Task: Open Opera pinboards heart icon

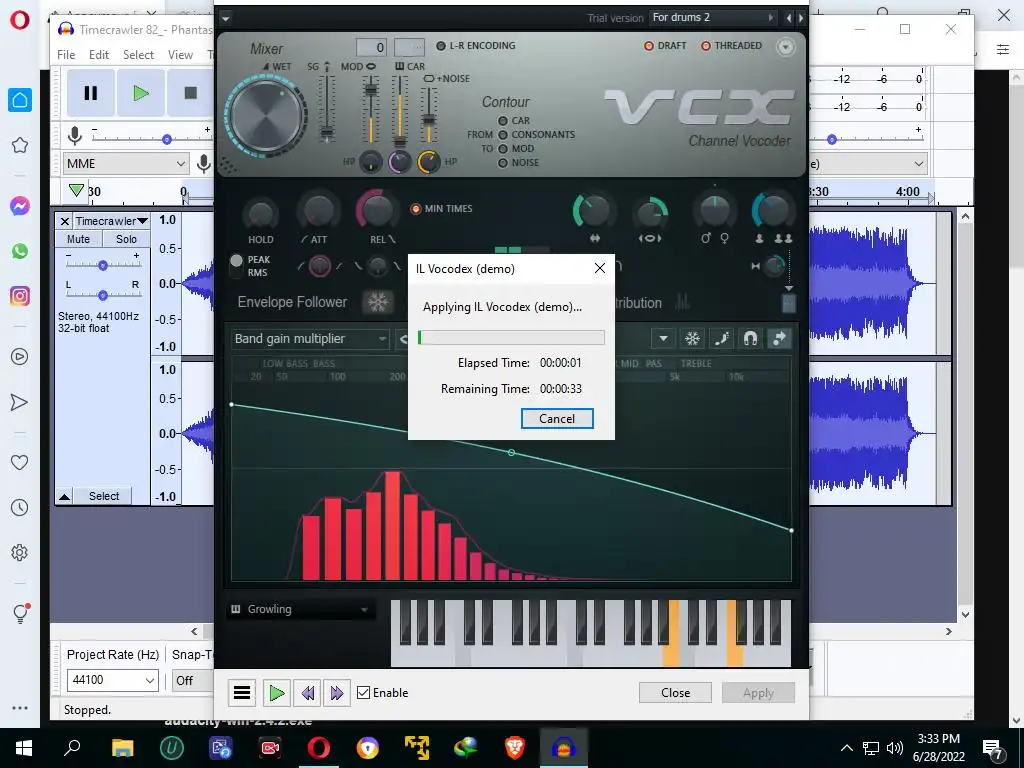Action: pos(20,462)
